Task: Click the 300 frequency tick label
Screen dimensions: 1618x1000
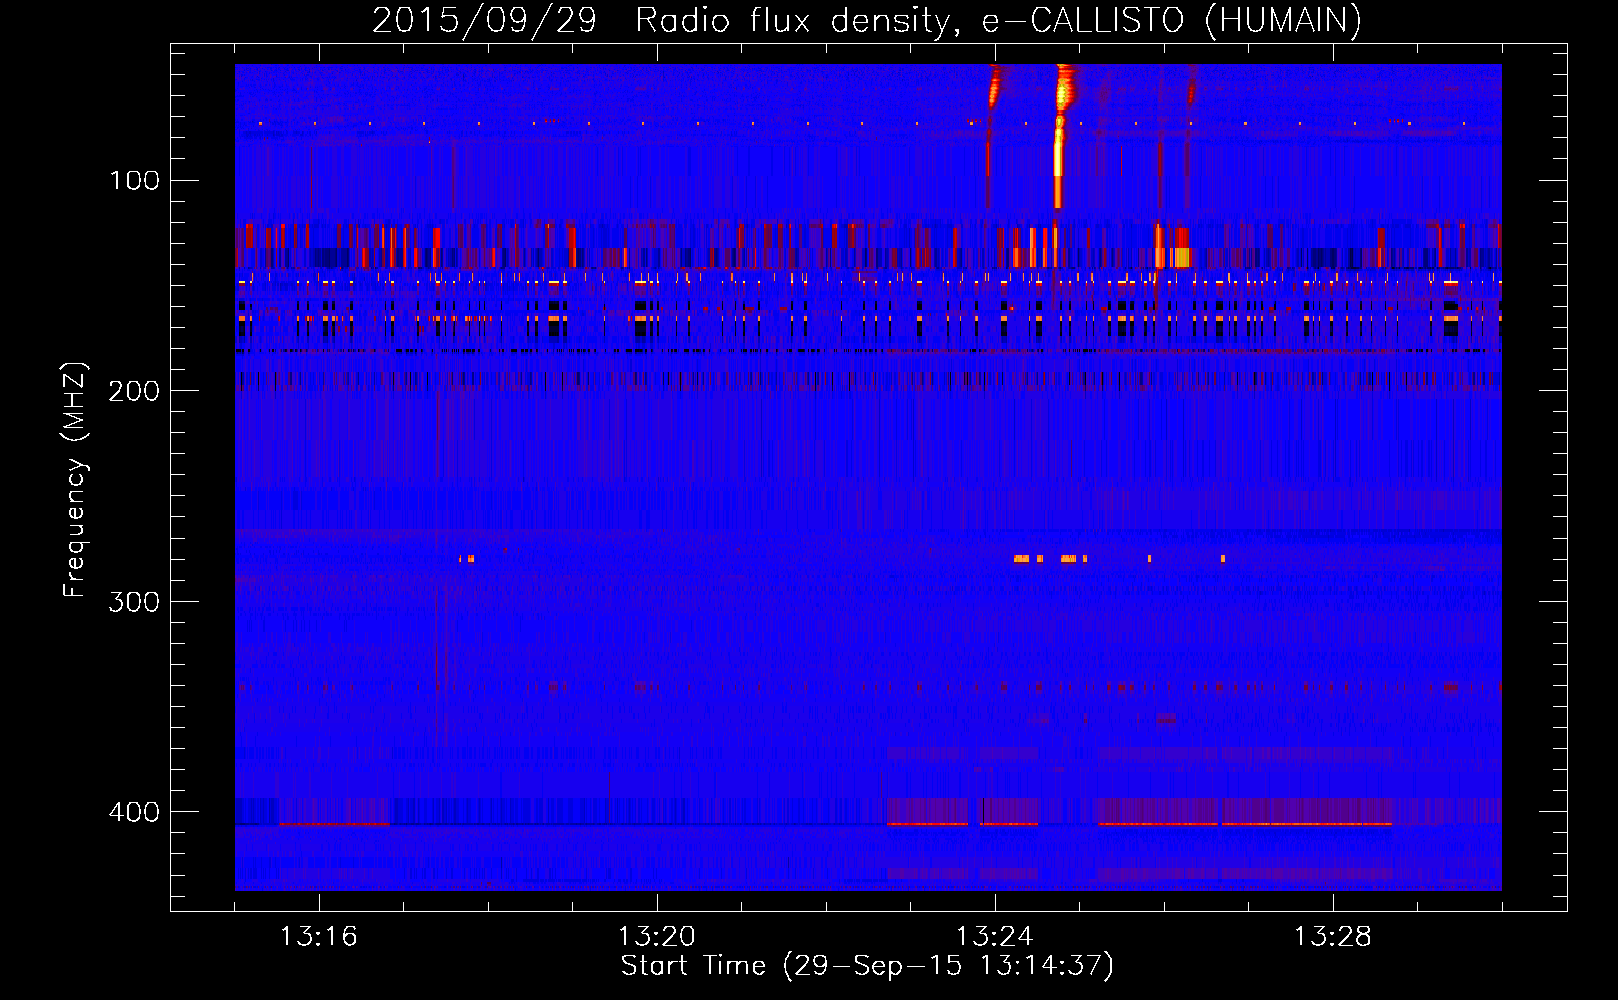Action: point(135,601)
